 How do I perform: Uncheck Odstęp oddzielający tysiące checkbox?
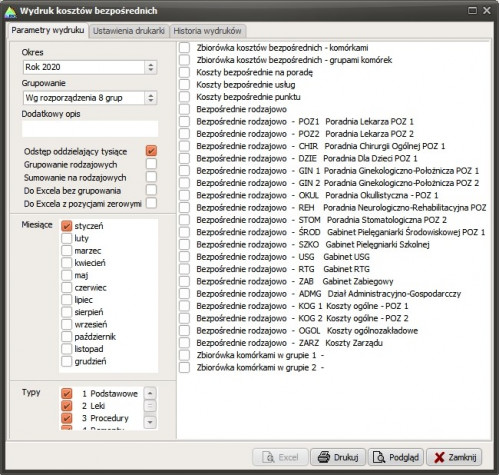pos(151,151)
